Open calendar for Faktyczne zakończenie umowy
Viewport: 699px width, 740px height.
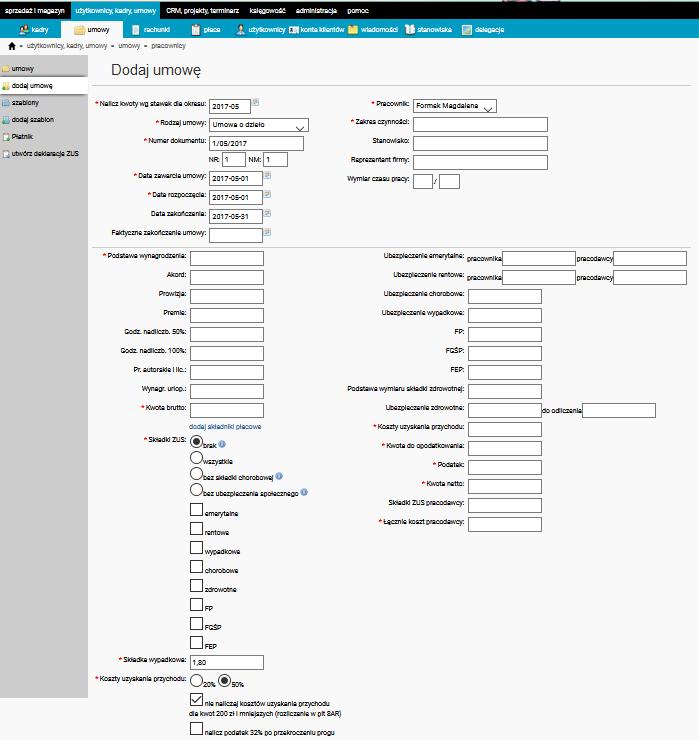(268, 232)
